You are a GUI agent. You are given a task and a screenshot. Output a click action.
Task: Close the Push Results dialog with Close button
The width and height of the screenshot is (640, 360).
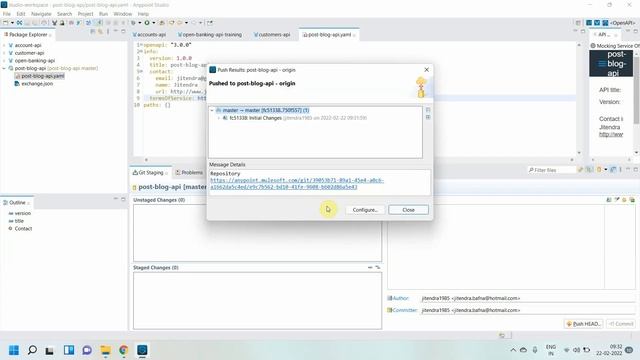(408, 210)
